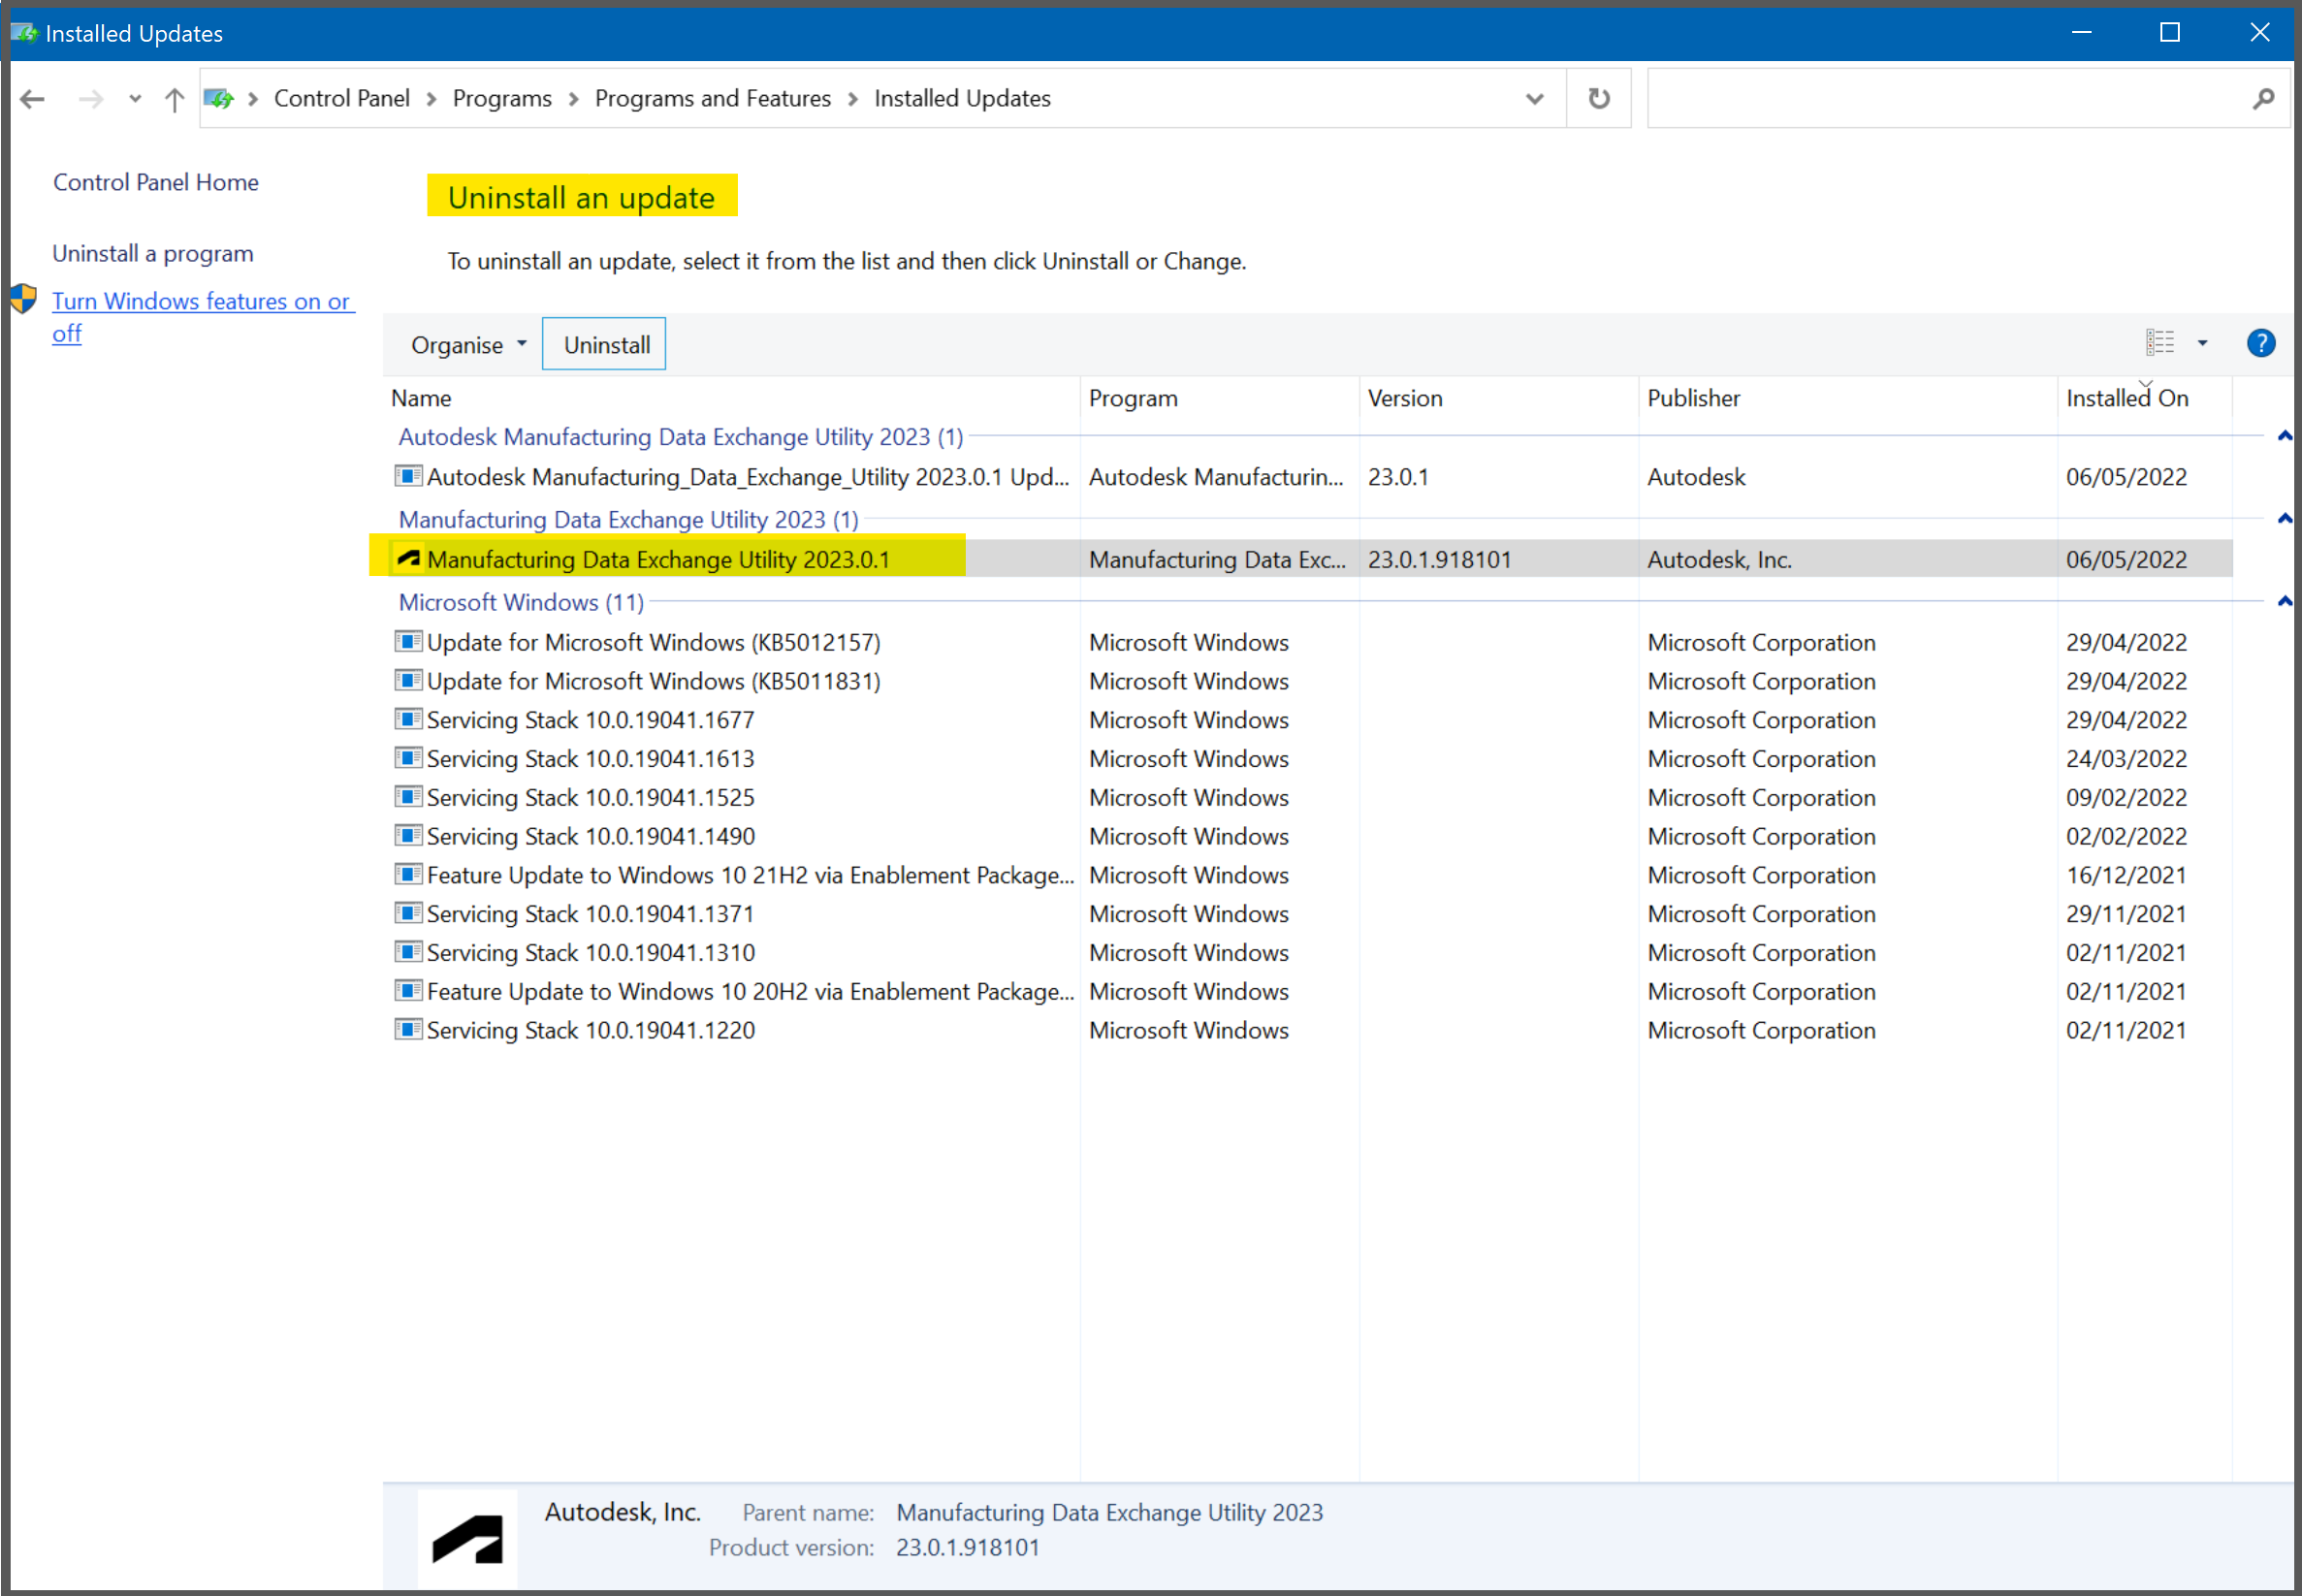Select Servicing Stack 10.0.19041.1220
This screenshot has width=2302, height=1596.
click(x=1309, y=1031)
